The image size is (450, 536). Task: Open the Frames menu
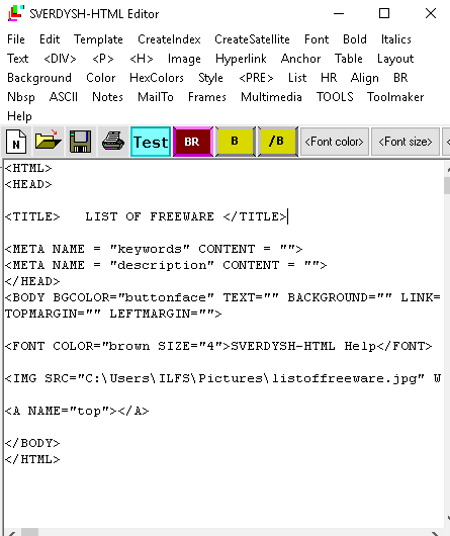[x=207, y=97]
